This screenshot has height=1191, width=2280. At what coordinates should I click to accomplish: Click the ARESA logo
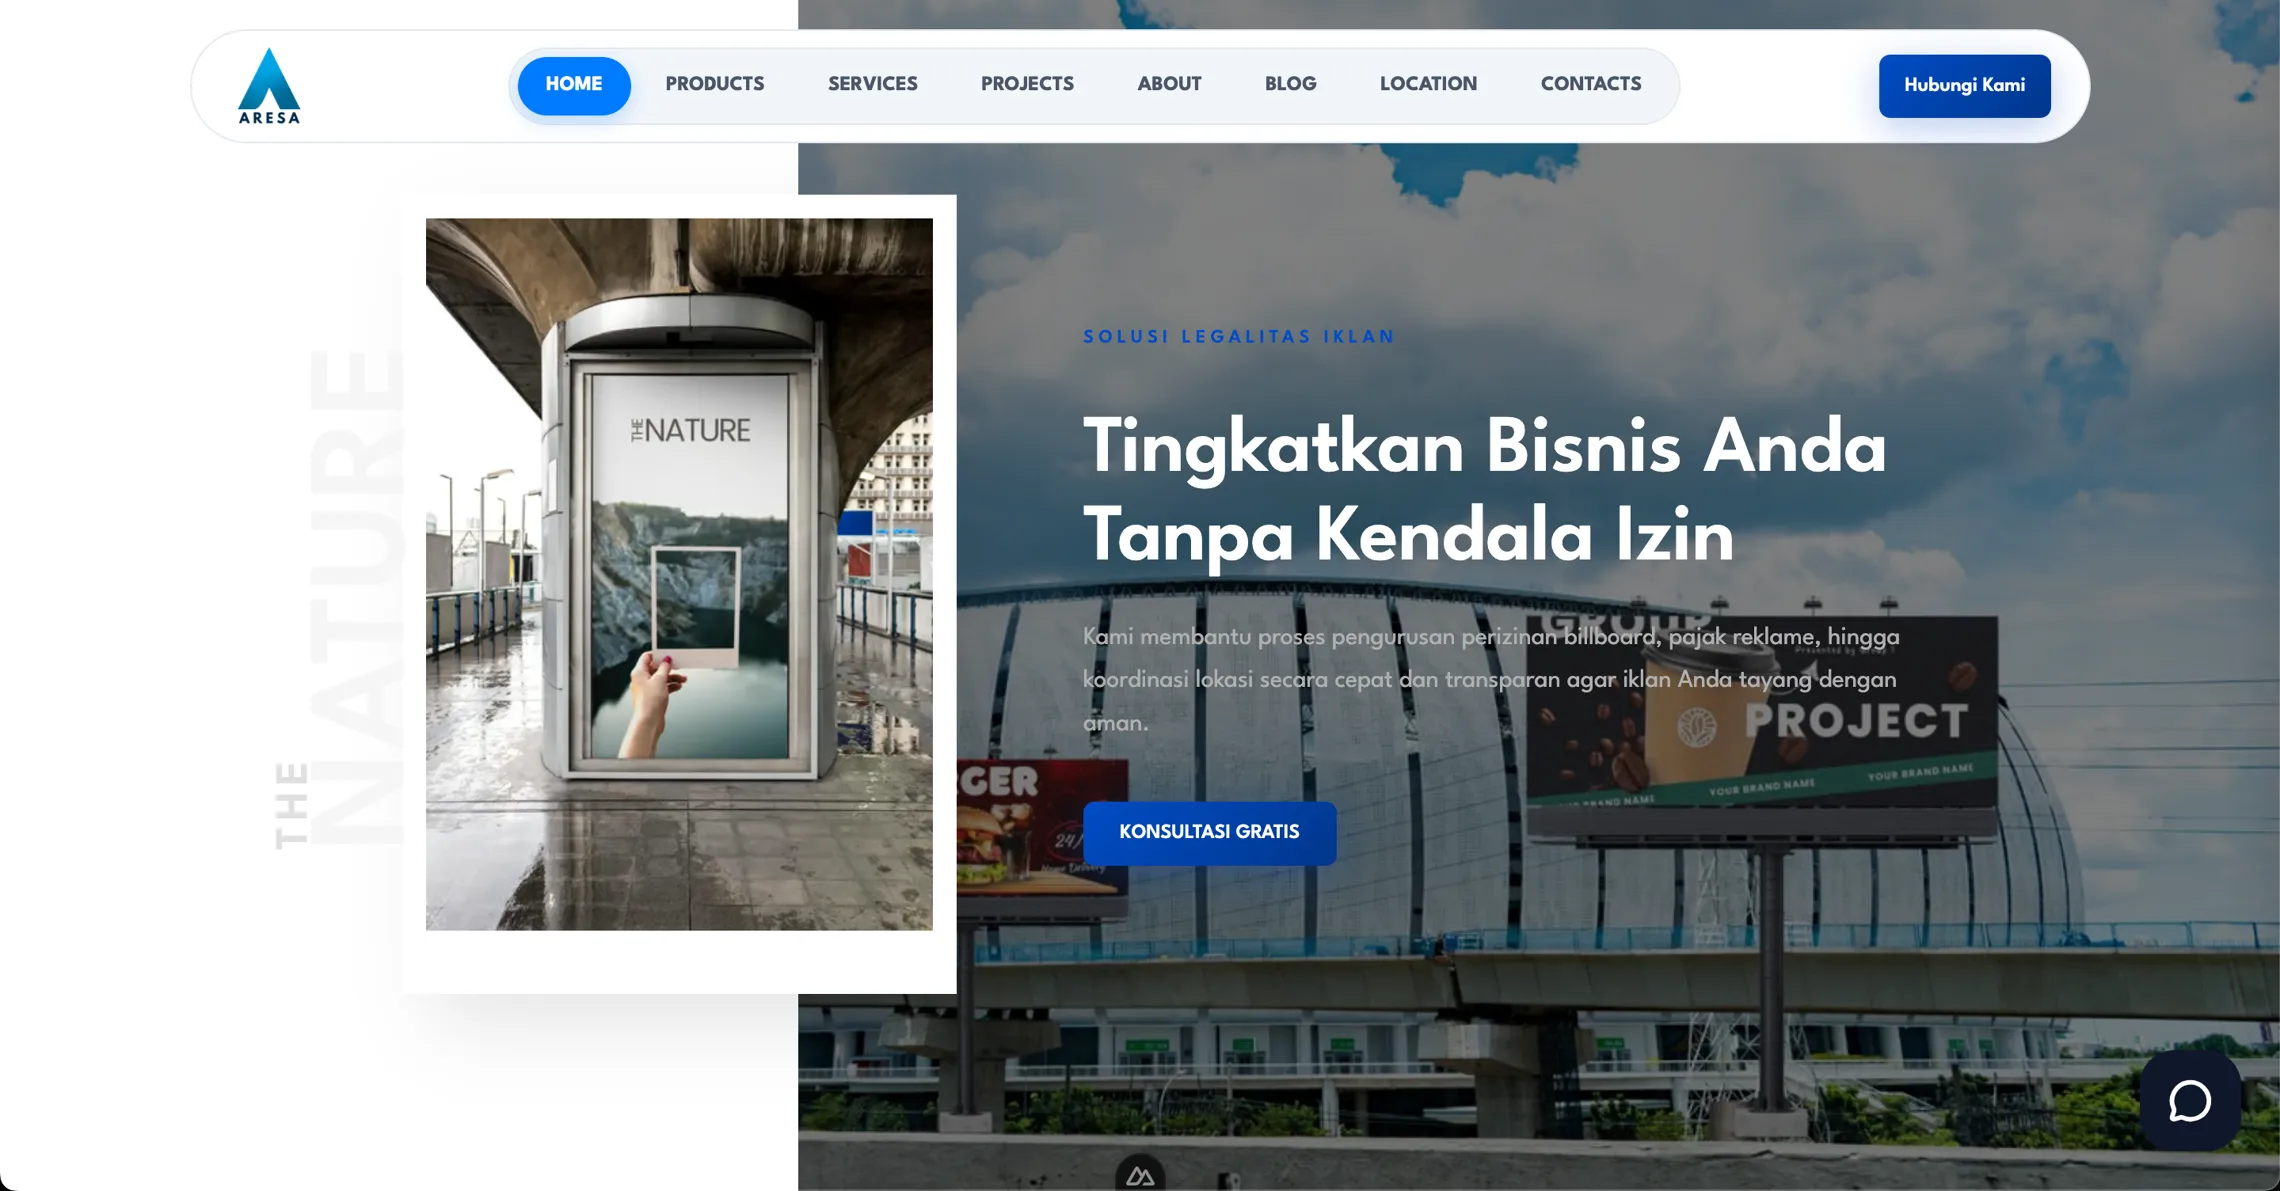(x=269, y=86)
